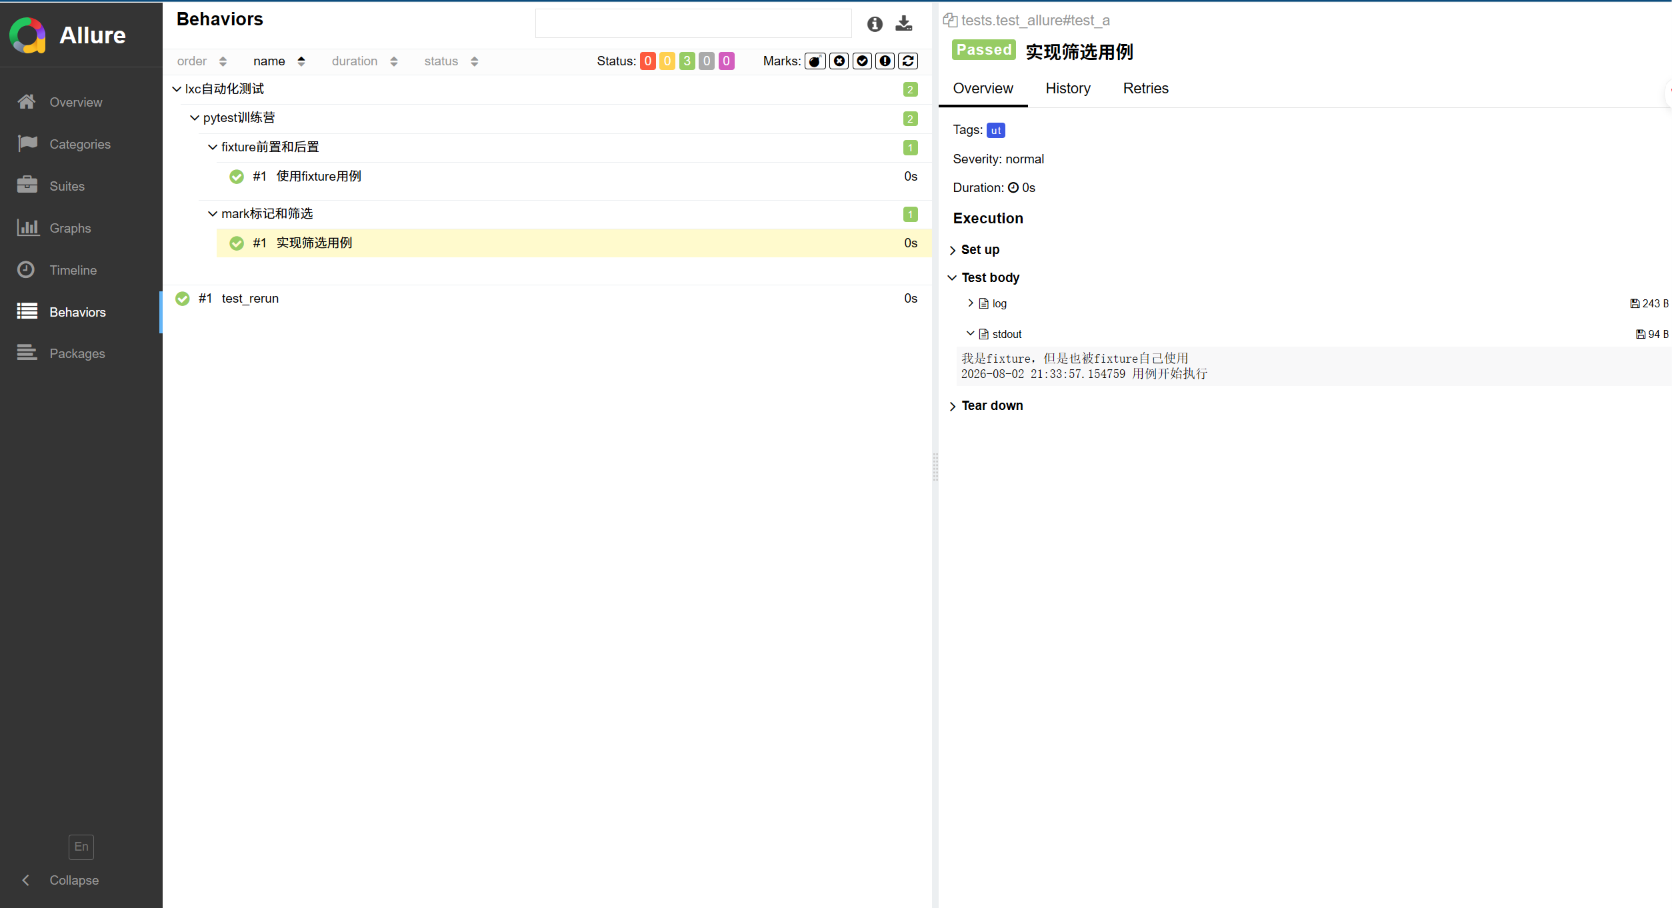Expand the log attachment
This screenshot has width=1672, height=909.
tap(988, 304)
